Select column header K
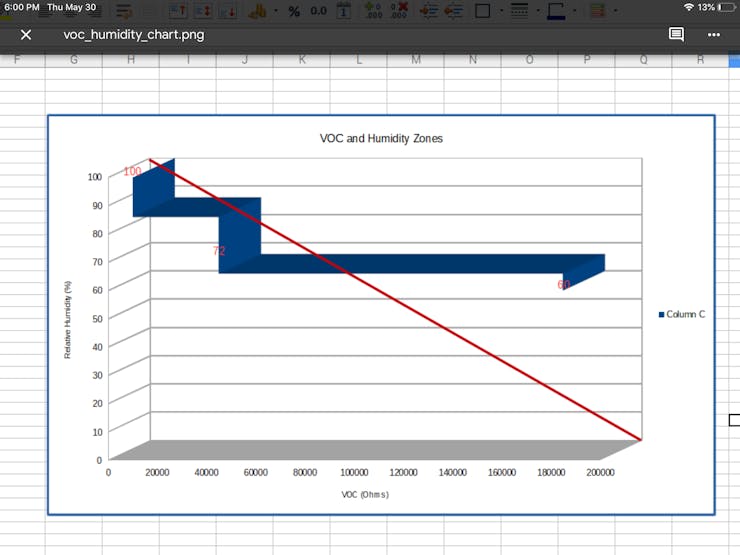Image resolution: width=740 pixels, height=555 pixels. (302, 60)
